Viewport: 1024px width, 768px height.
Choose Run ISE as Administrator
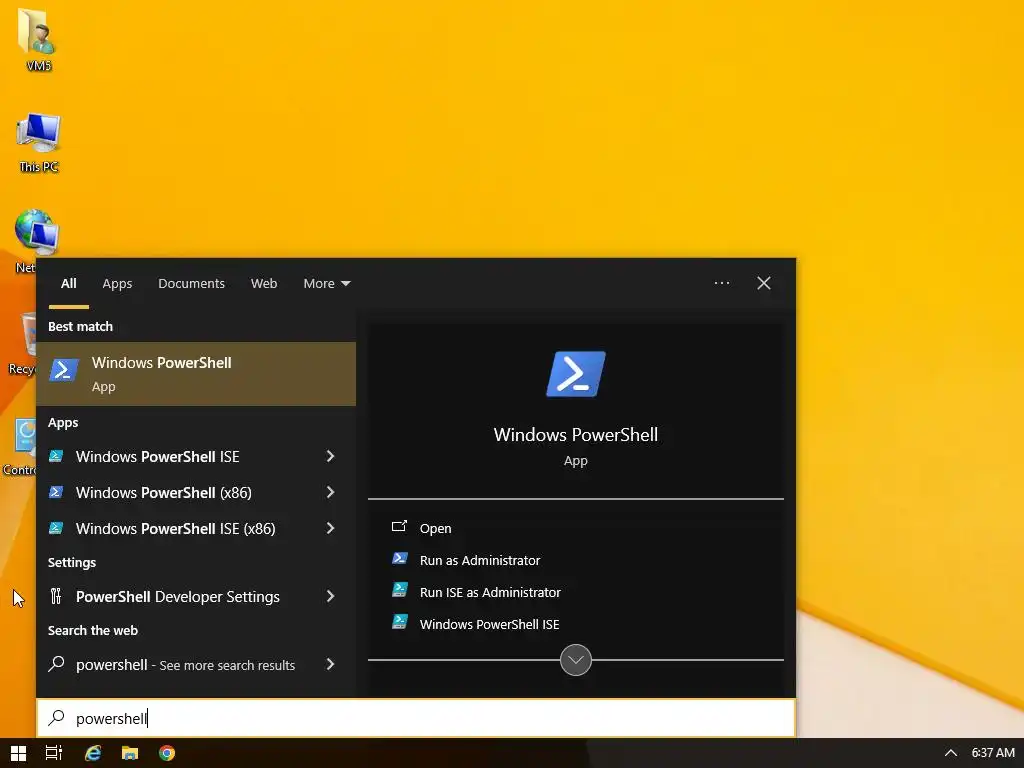click(490, 592)
